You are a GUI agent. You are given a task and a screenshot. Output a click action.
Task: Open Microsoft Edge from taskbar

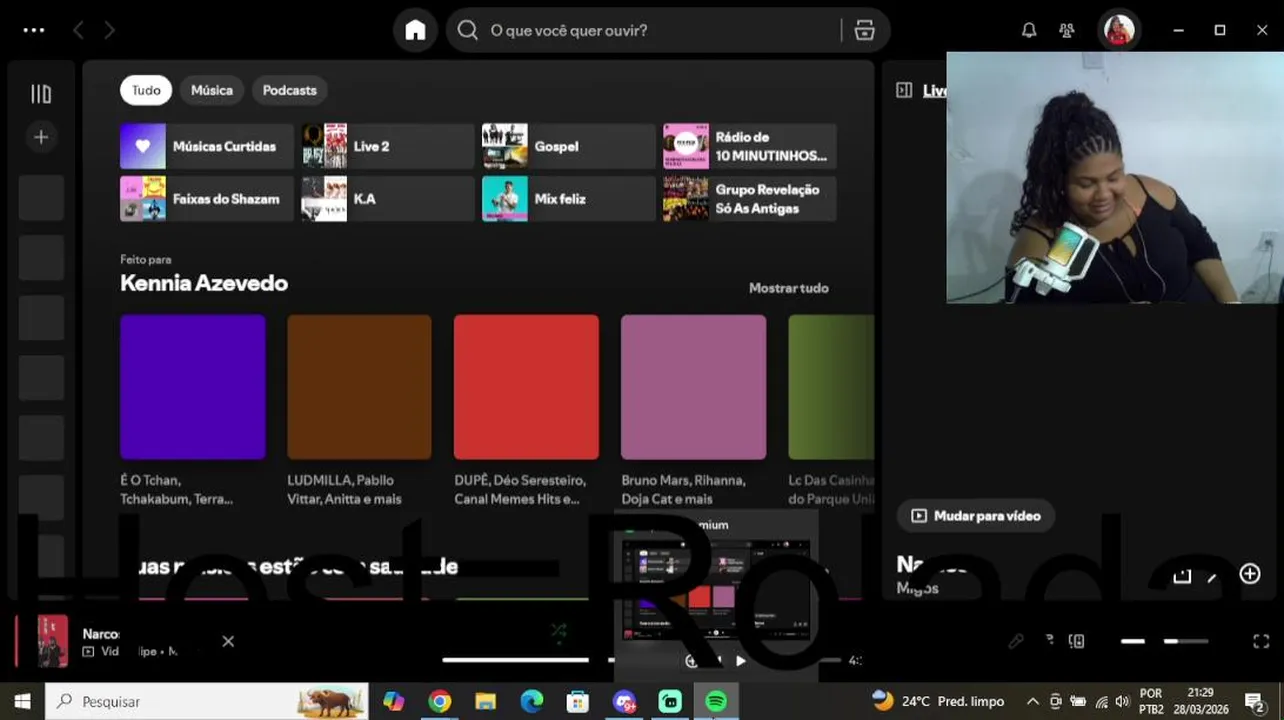(x=532, y=701)
